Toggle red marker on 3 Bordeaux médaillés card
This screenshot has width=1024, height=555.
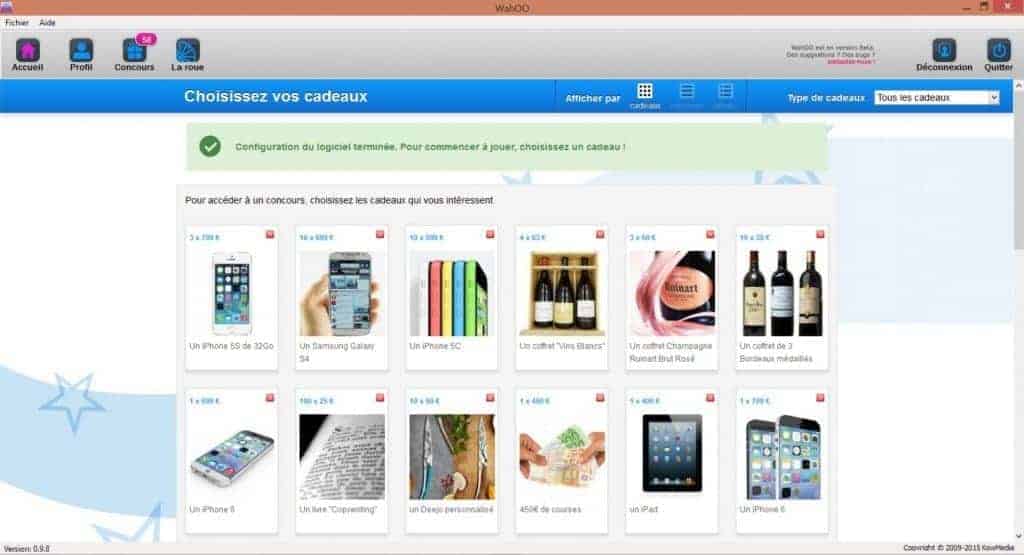coord(820,234)
